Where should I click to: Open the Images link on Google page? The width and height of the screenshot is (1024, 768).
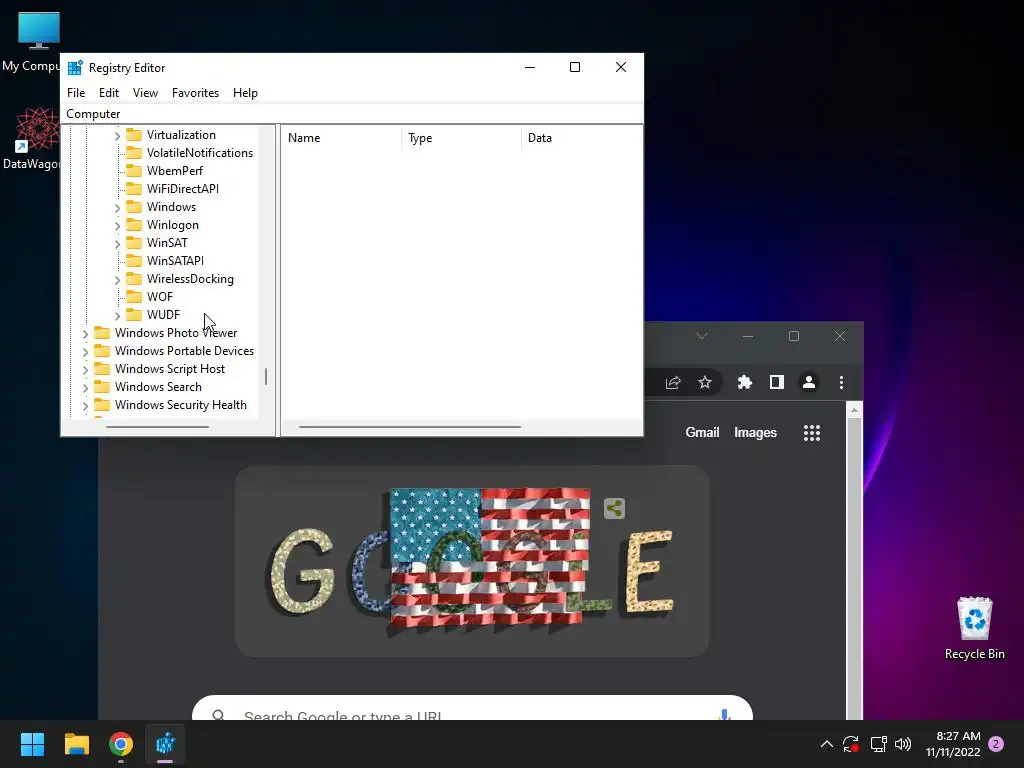tap(755, 432)
